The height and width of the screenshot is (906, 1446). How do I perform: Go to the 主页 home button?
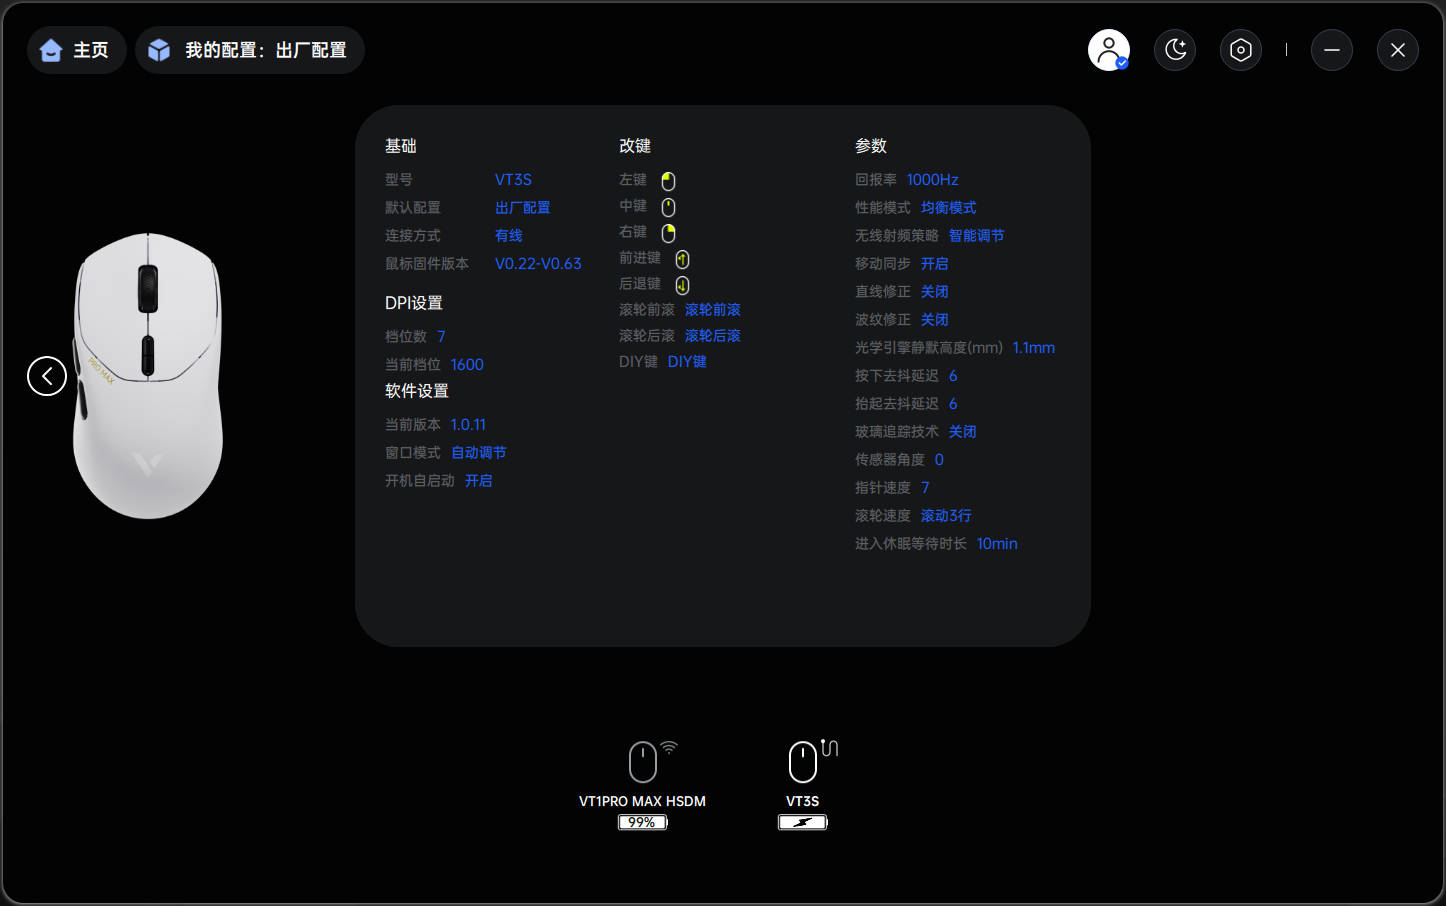[x=76, y=50]
